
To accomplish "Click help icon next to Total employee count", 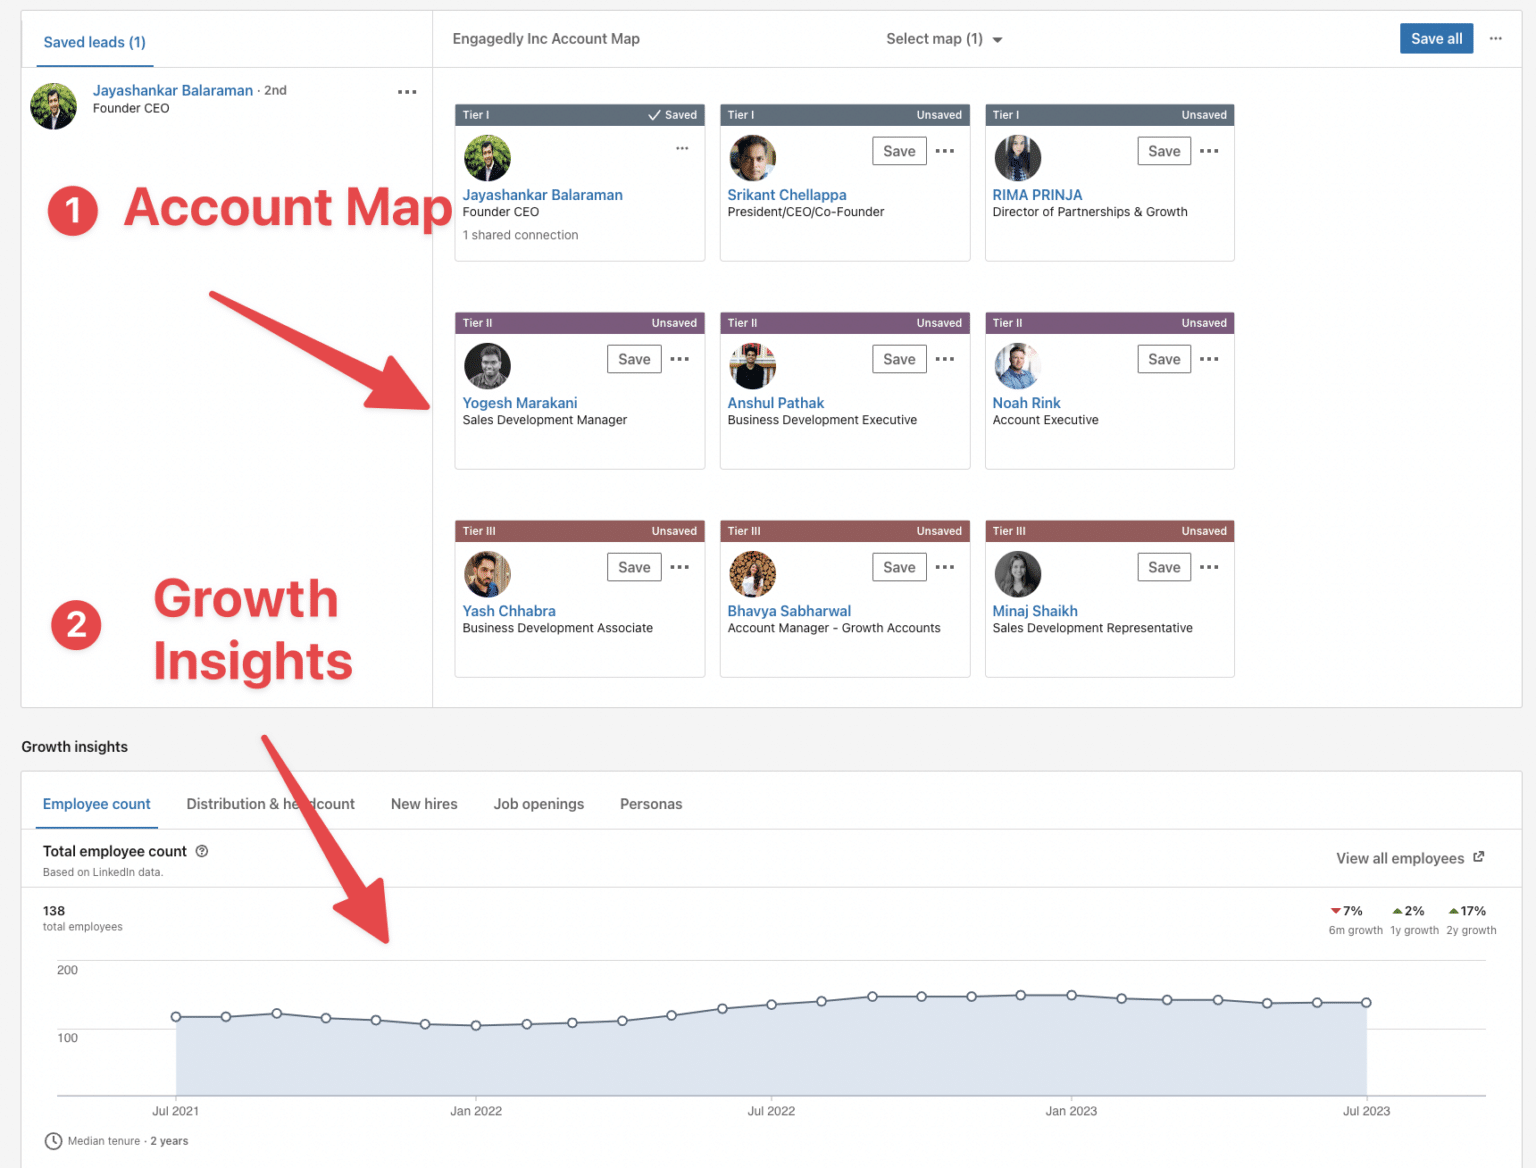I will point(202,851).
